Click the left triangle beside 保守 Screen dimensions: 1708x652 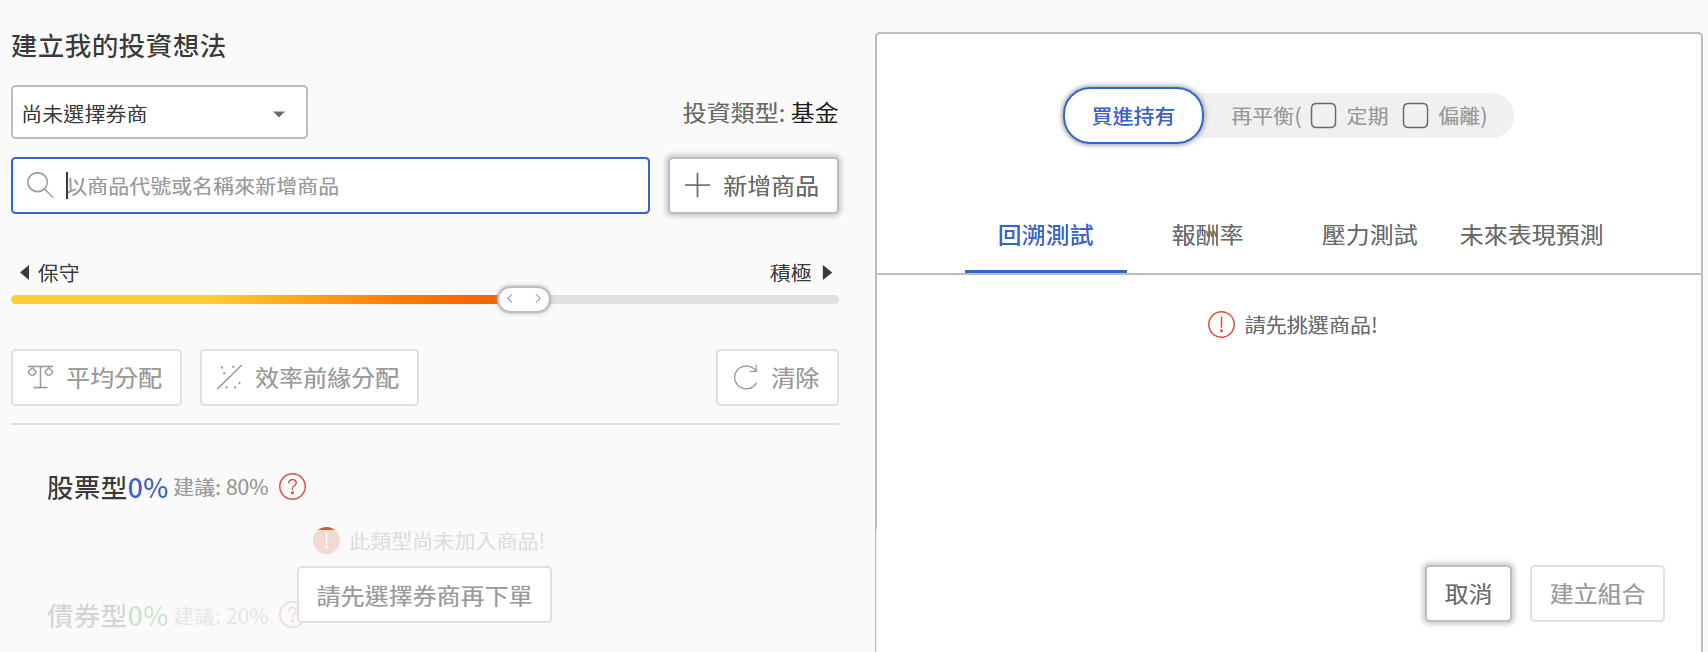[24, 272]
